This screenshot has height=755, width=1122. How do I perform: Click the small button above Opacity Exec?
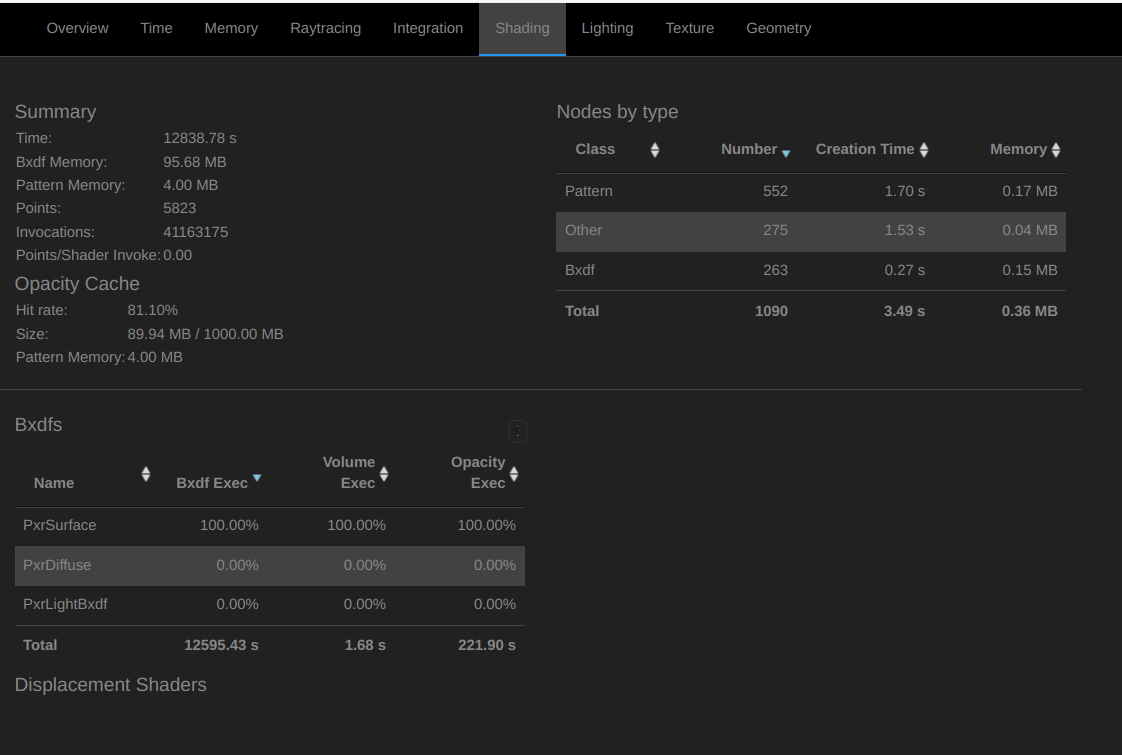[517, 431]
